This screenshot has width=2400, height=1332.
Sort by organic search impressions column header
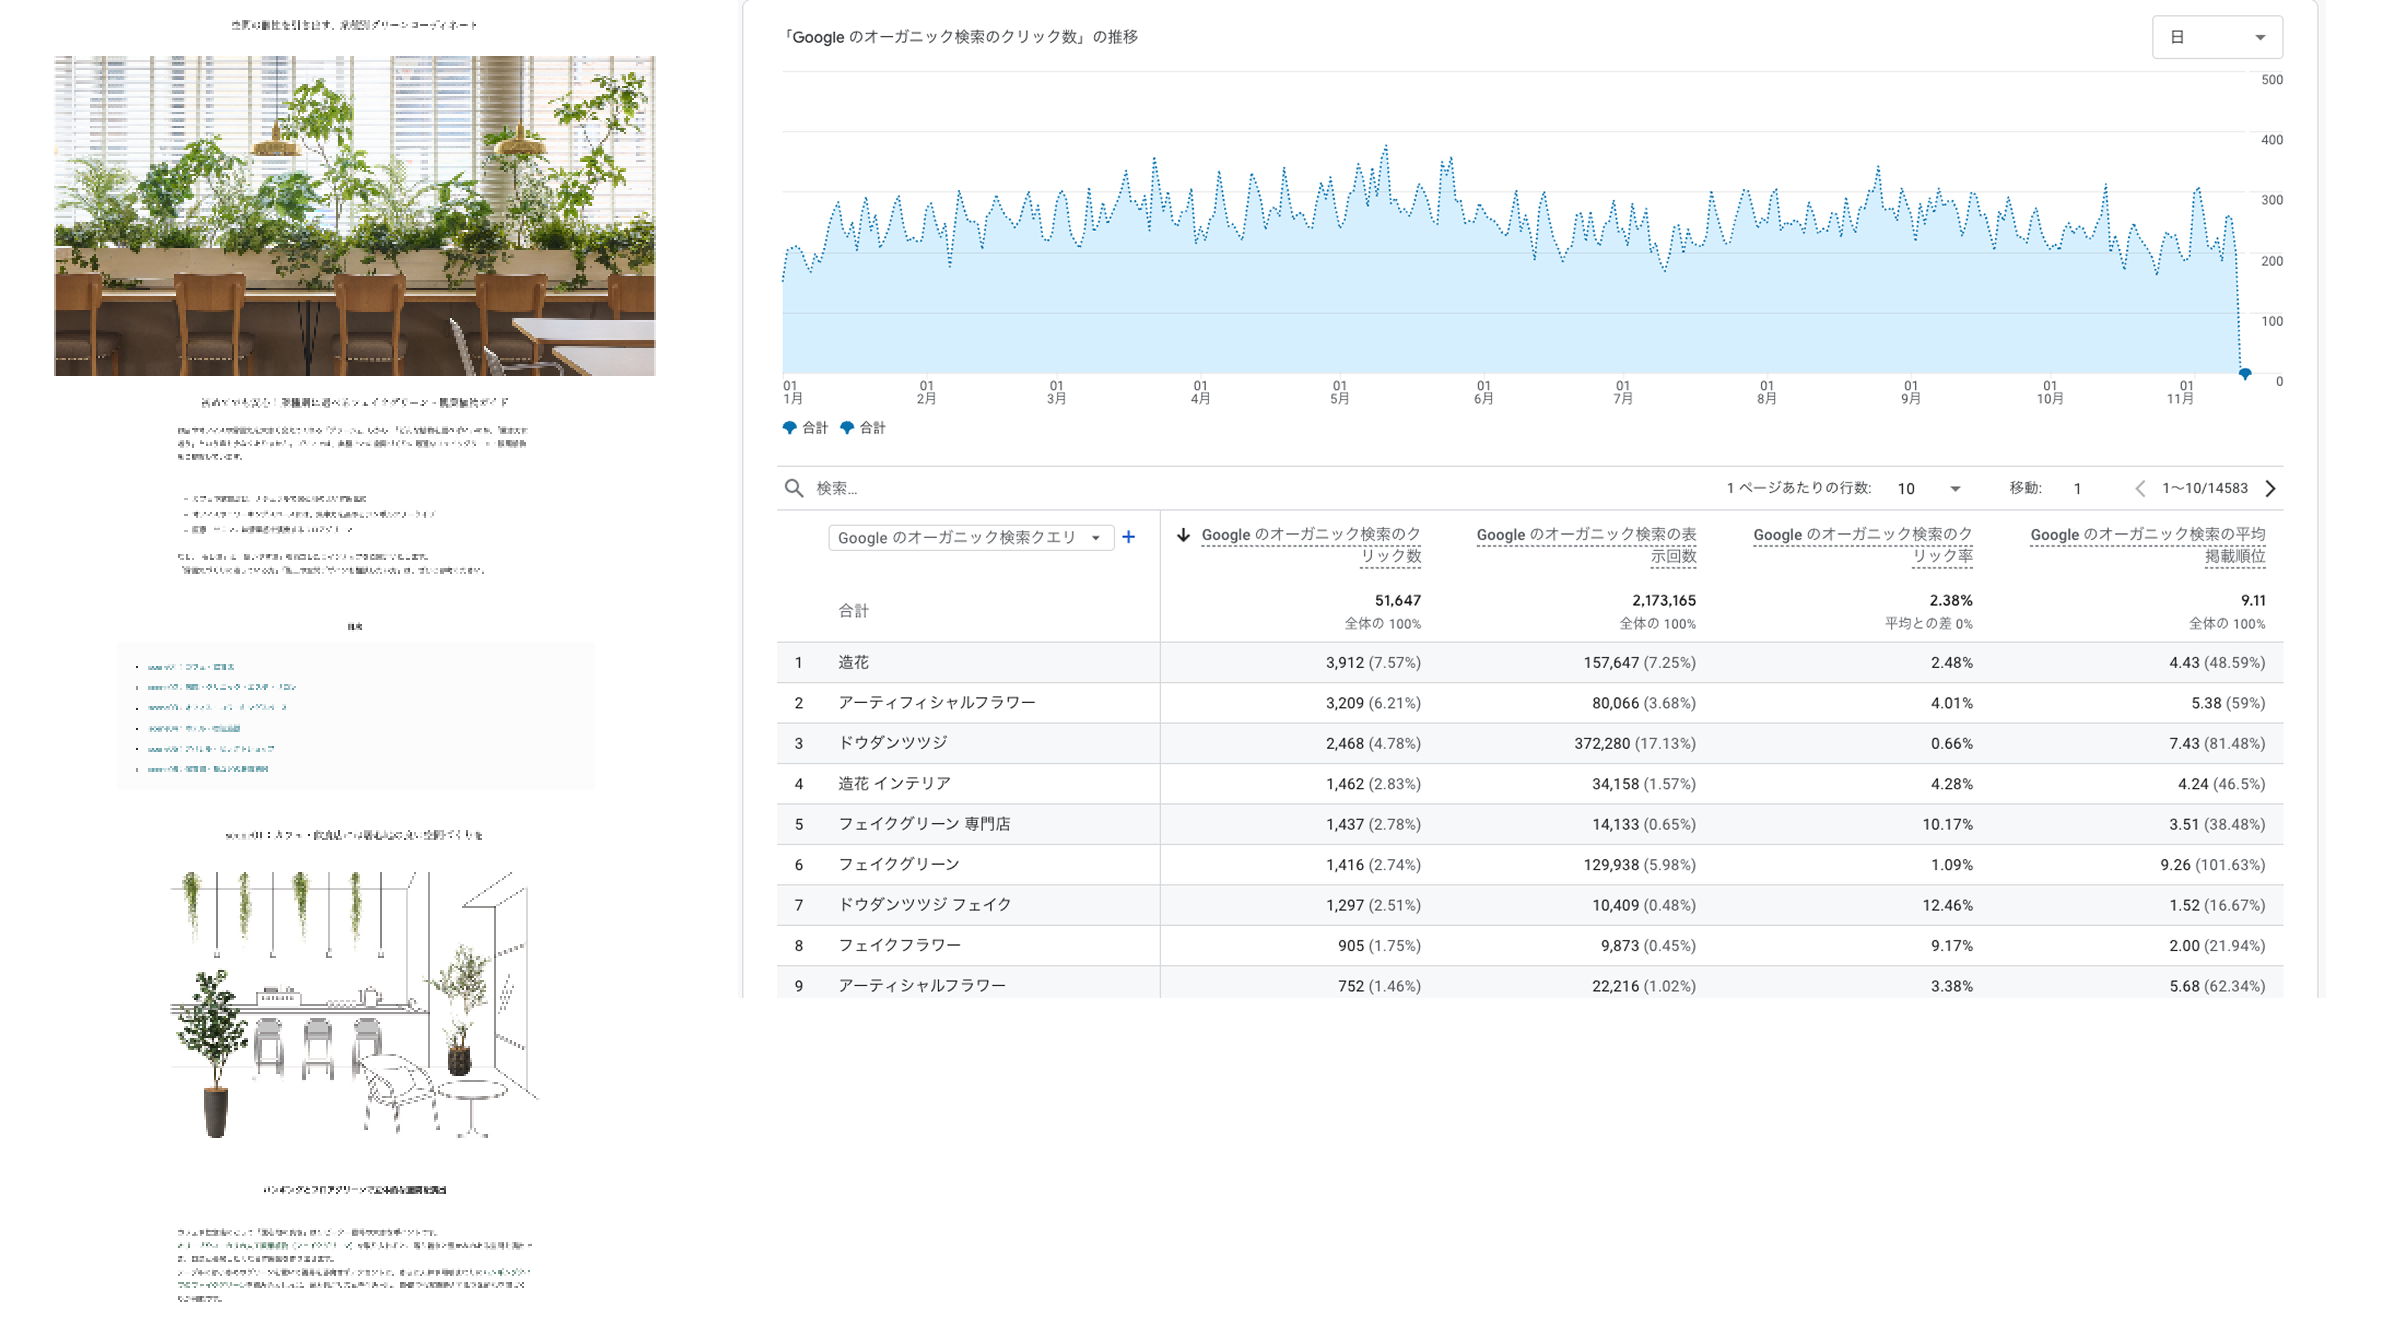[1586, 545]
